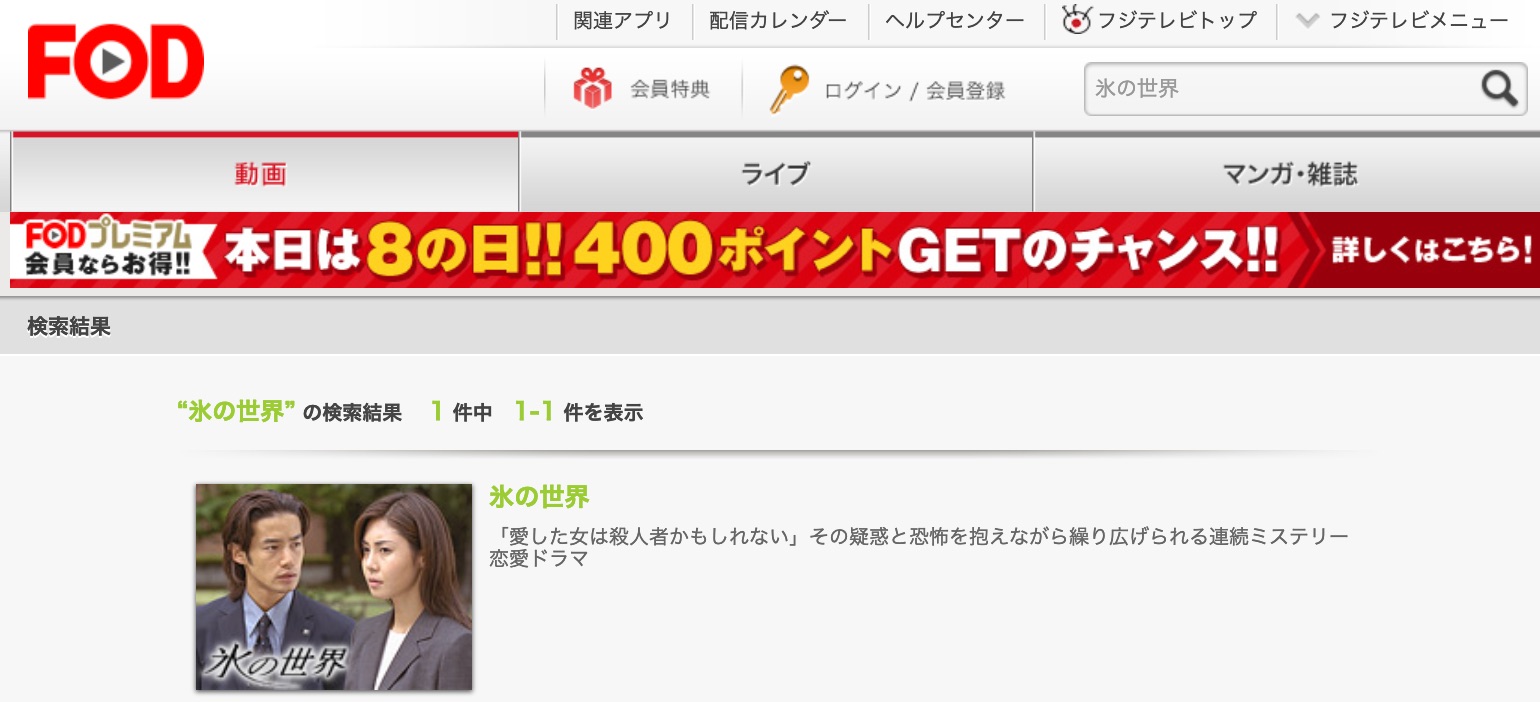The image size is (1540, 702).
Task: Expand the フジテレビメニュー chevron arrow
Action: [x=1306, y=20]
